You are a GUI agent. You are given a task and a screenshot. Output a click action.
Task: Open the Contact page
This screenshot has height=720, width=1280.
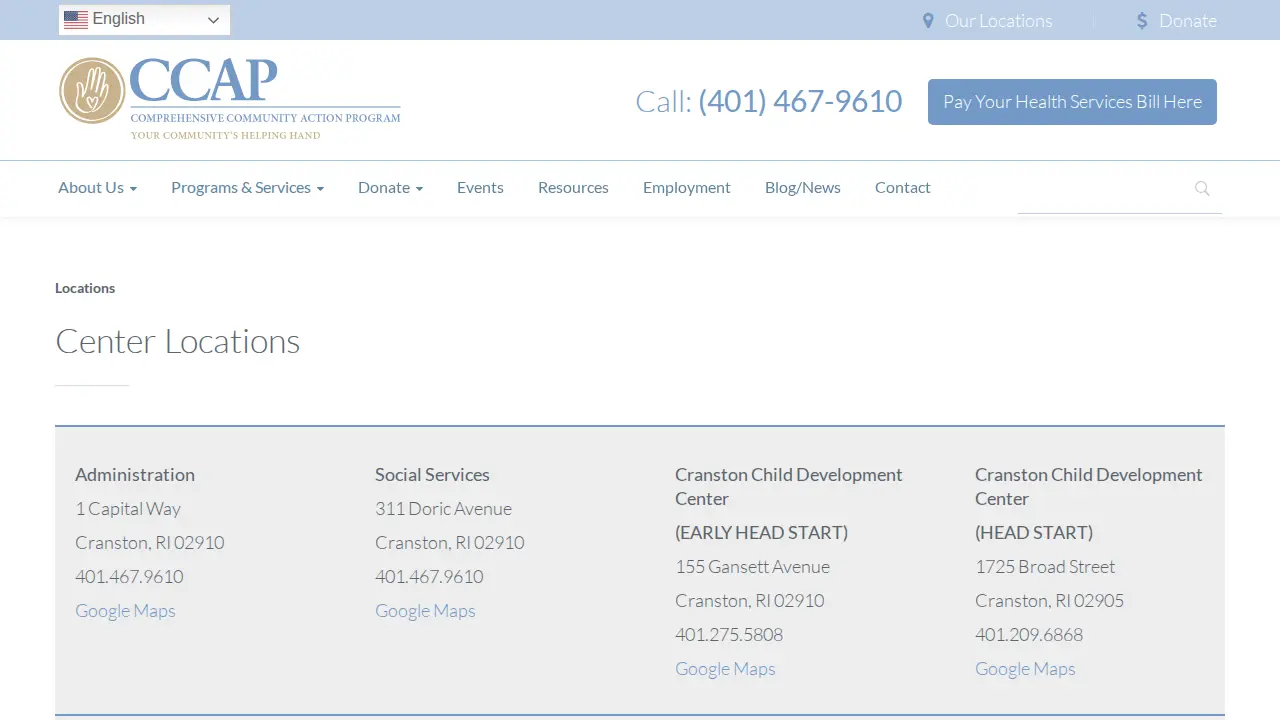pyautogui.click(x=903, y=187)
